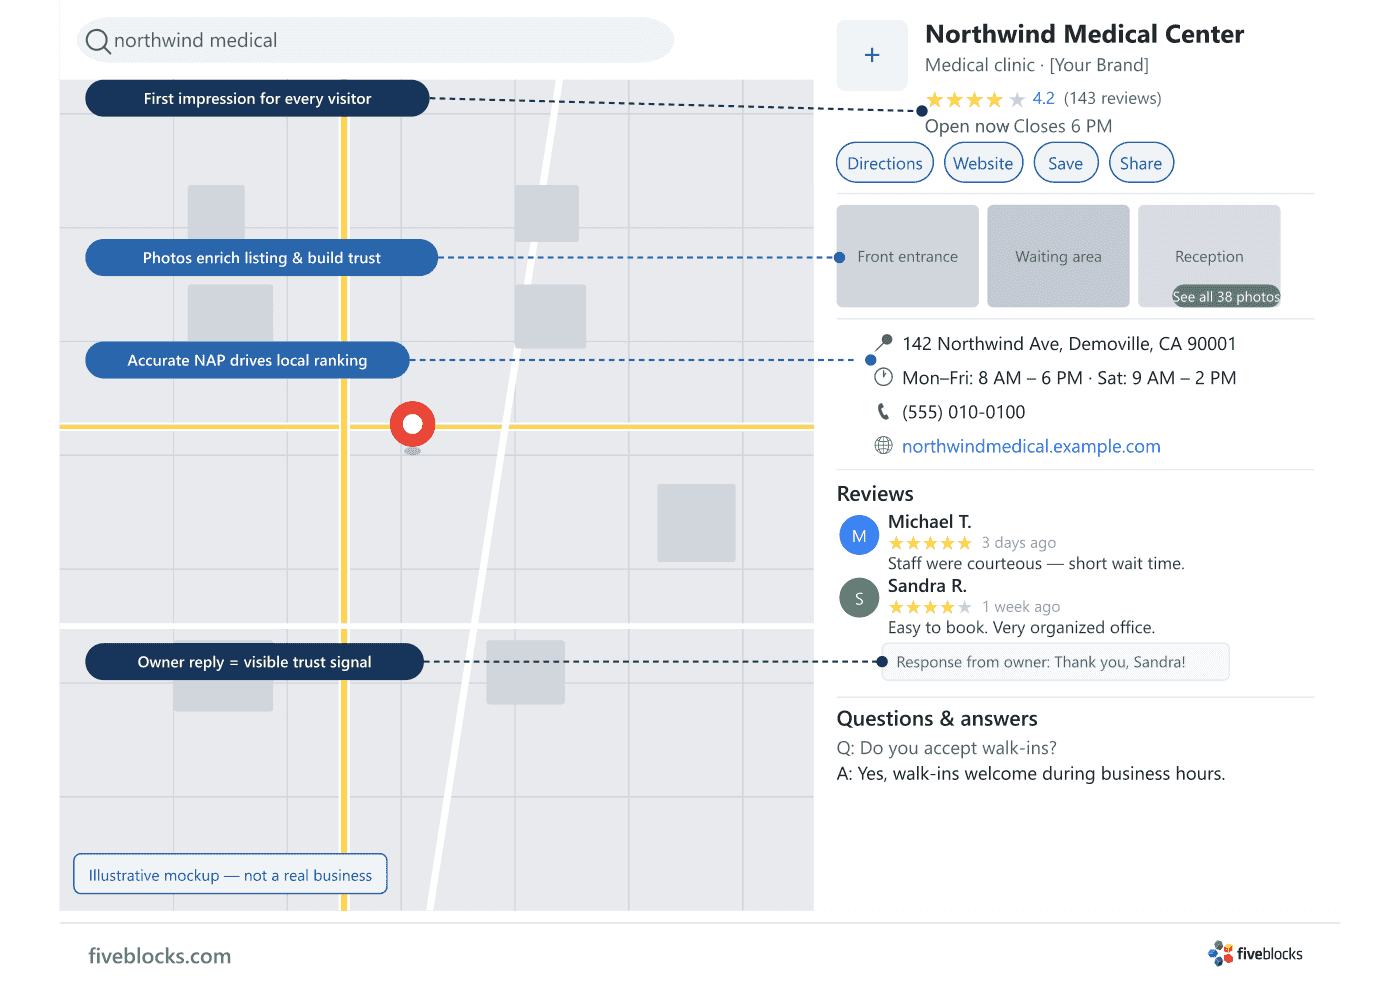Click Staff were courteous review text
Viewport: 1400px width, 996px height.
(1036, 564)
